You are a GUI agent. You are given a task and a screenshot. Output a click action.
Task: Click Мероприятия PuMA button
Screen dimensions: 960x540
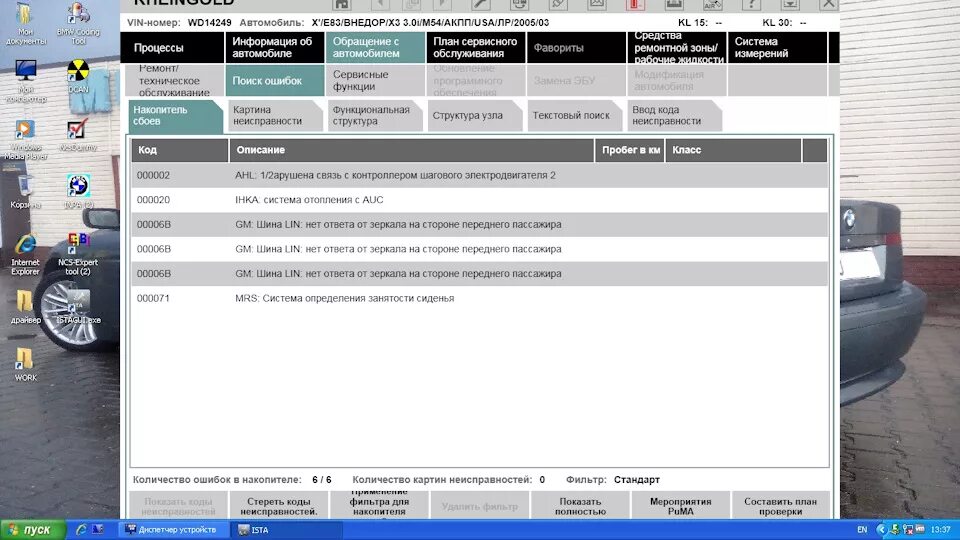click(x=680, y=506)
